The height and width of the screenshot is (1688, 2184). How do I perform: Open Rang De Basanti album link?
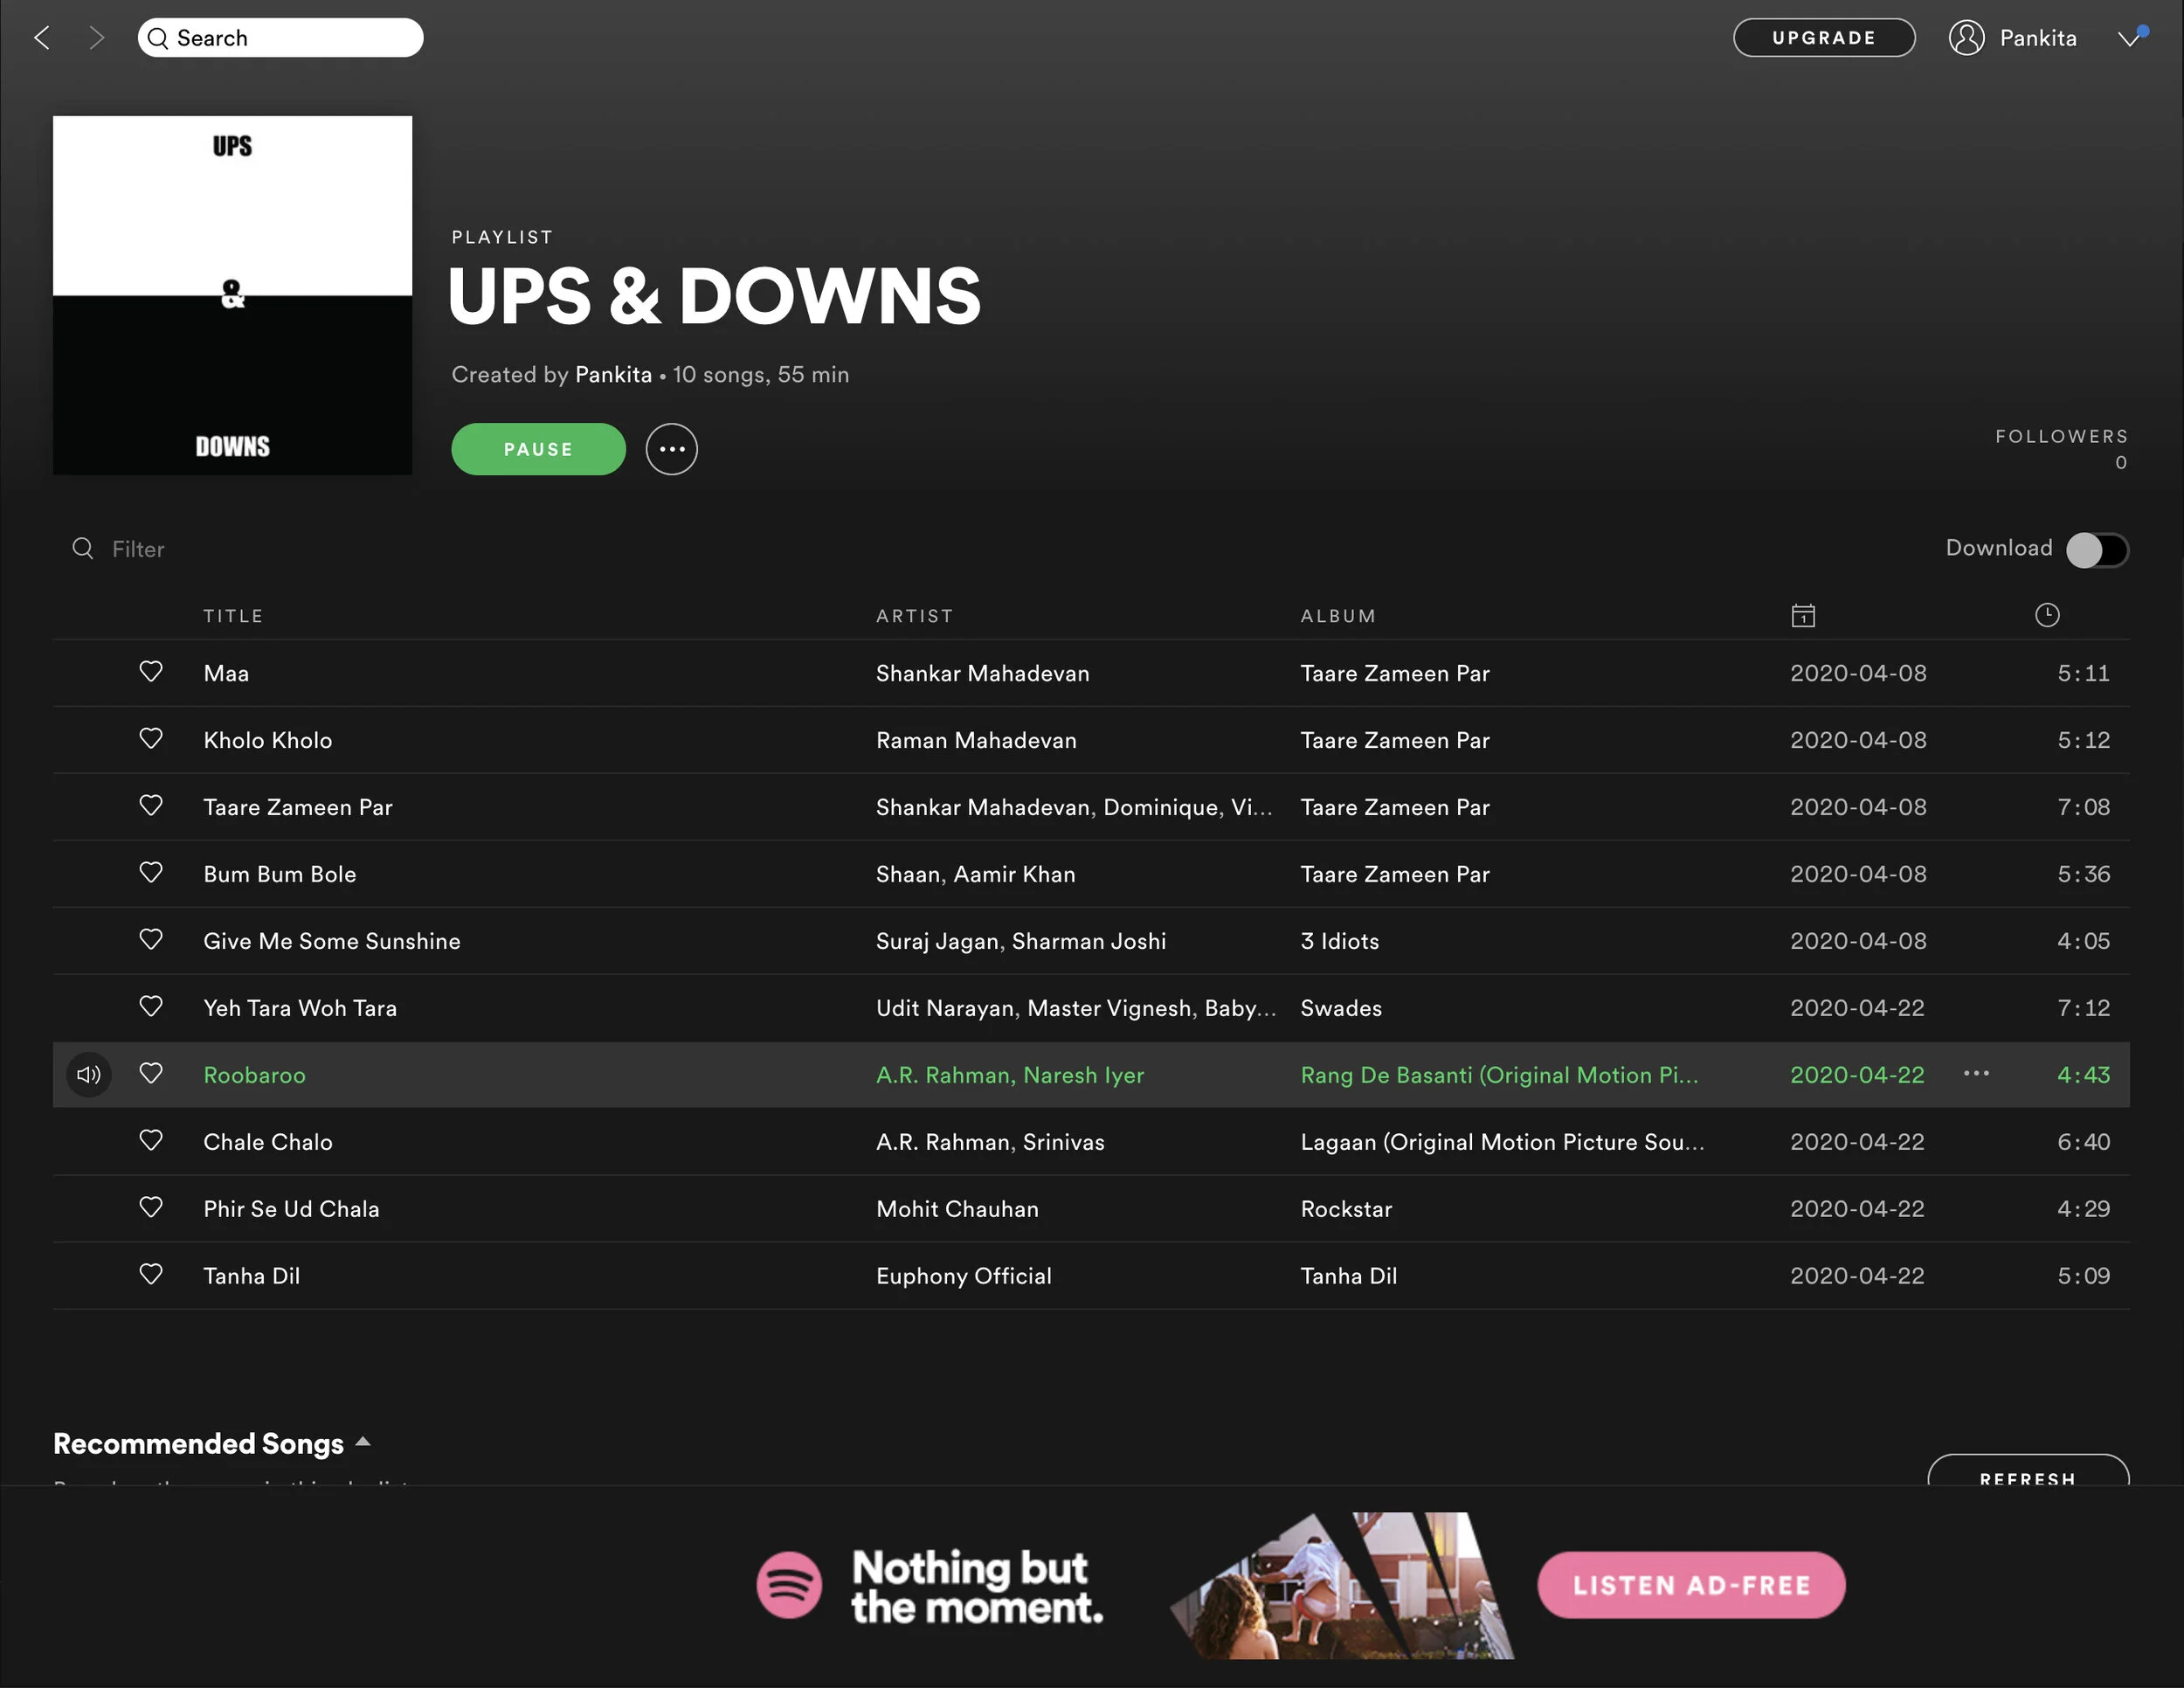point(1499,1075)
